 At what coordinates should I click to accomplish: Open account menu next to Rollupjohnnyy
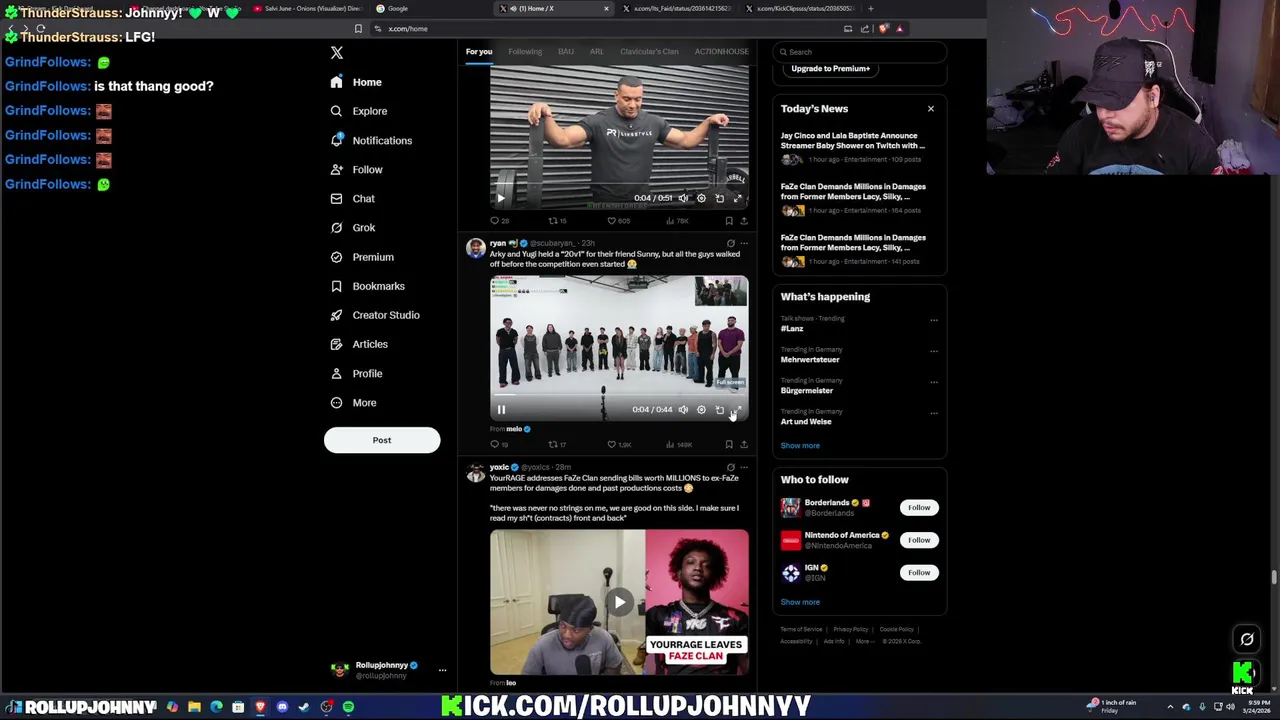point(442,670)
